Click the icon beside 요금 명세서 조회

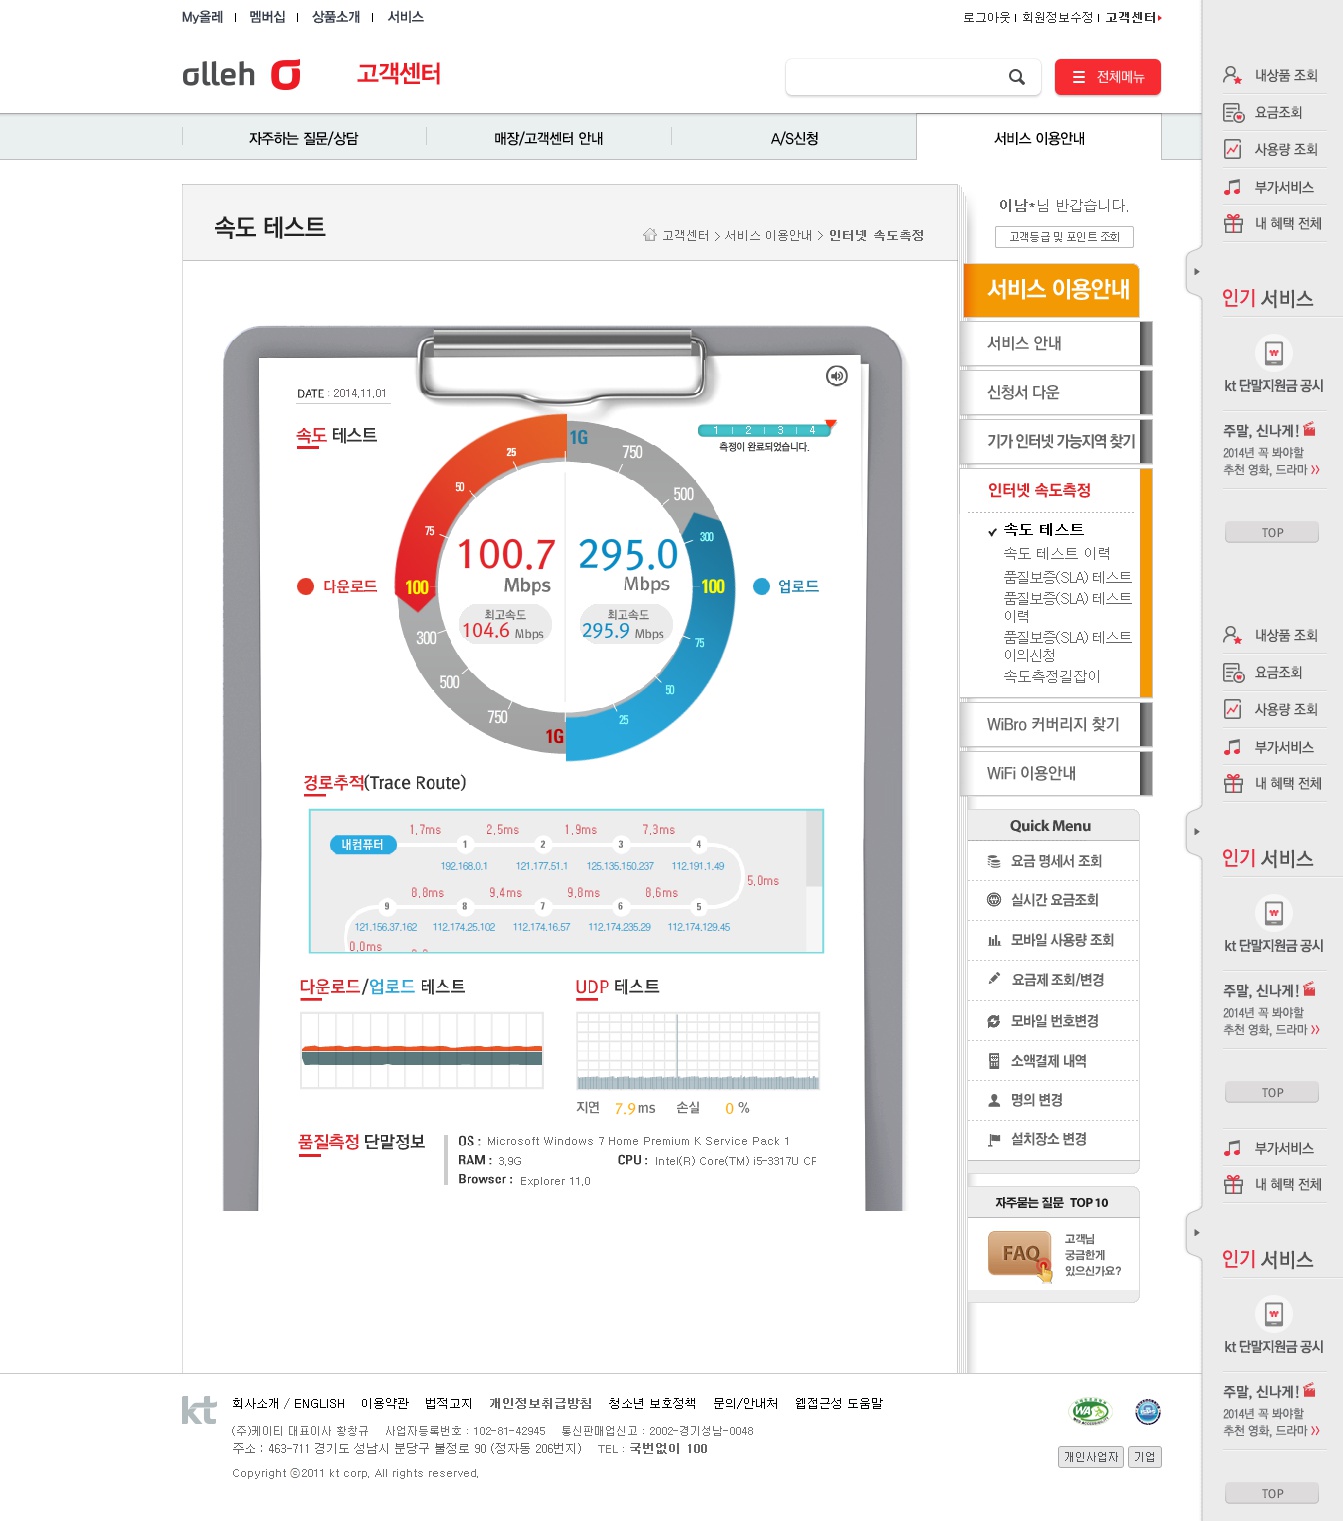994,861
